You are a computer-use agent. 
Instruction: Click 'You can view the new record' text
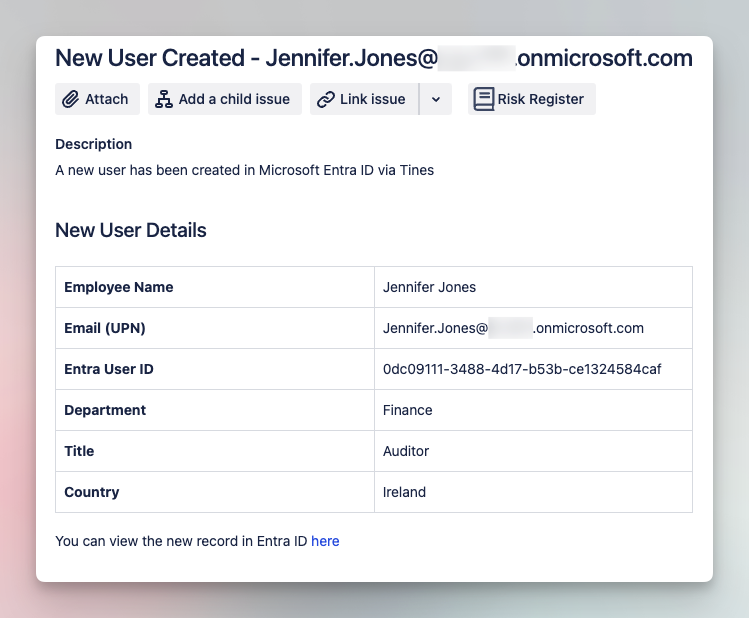pos(181,541)
